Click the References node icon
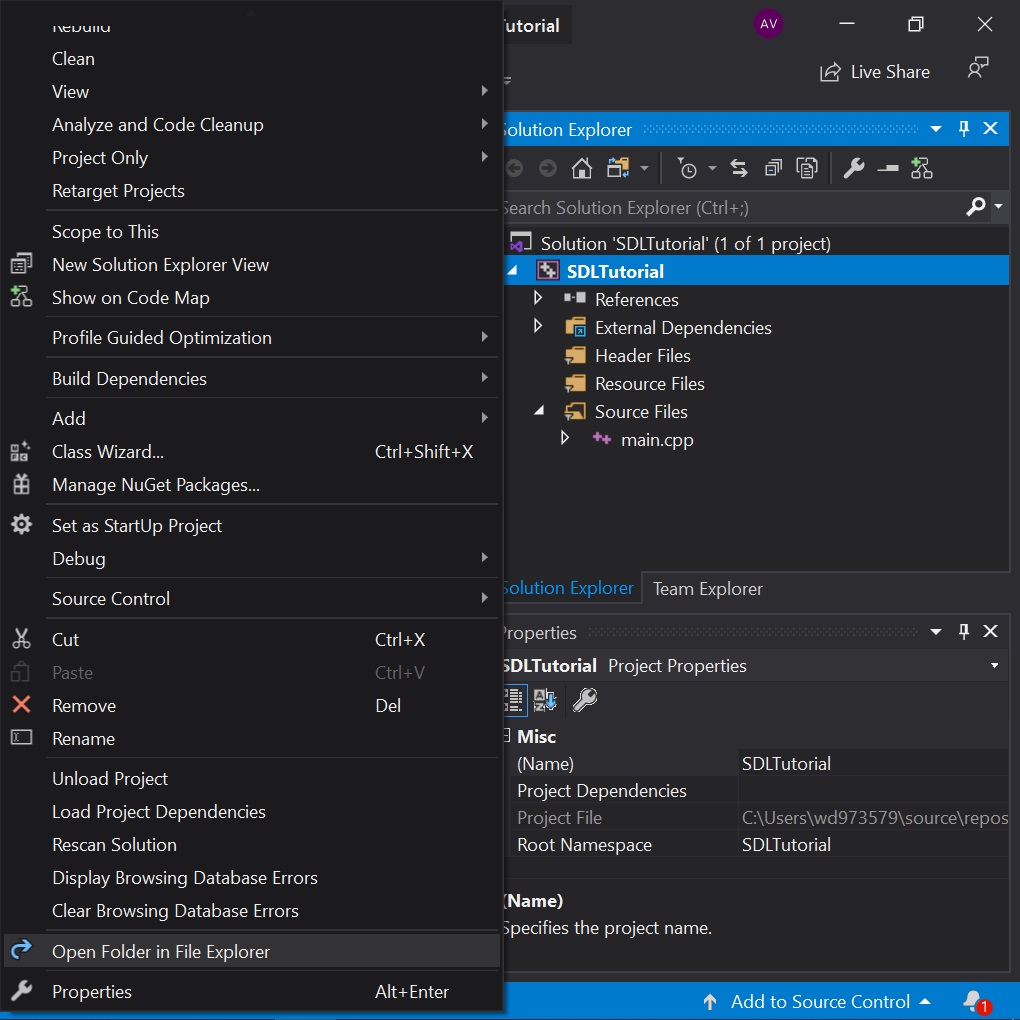Image resolution: width=1020 pixels, height=1020 pixels. point(574,298)
